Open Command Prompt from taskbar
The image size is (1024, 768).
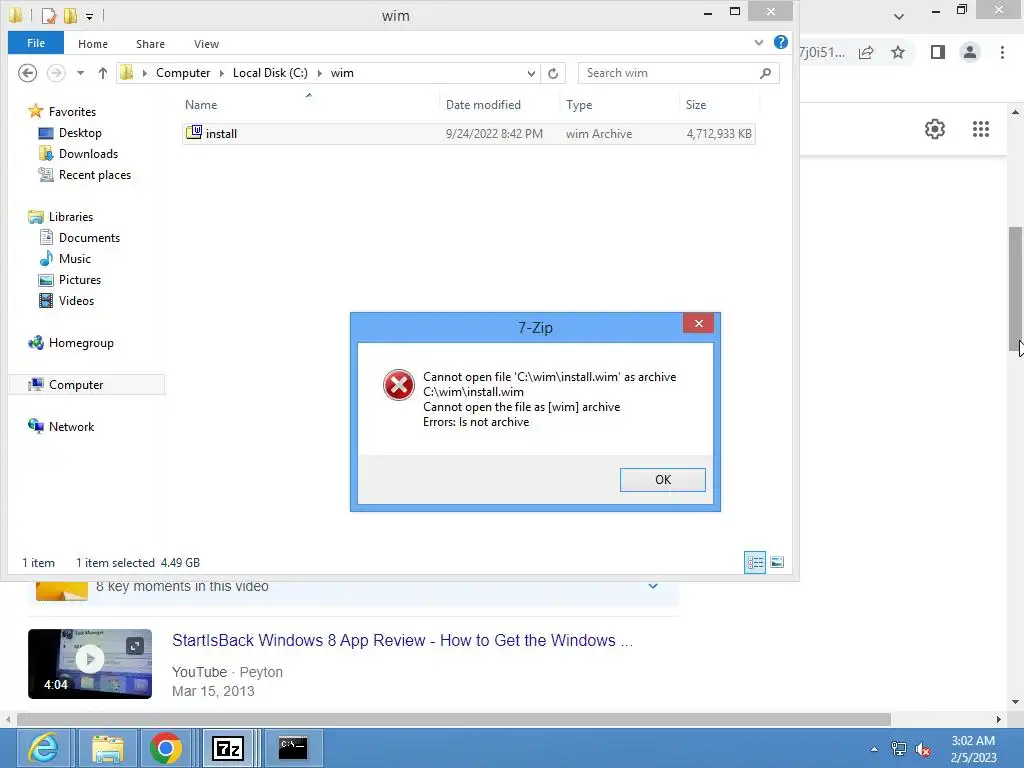click(x=293, y=748)
